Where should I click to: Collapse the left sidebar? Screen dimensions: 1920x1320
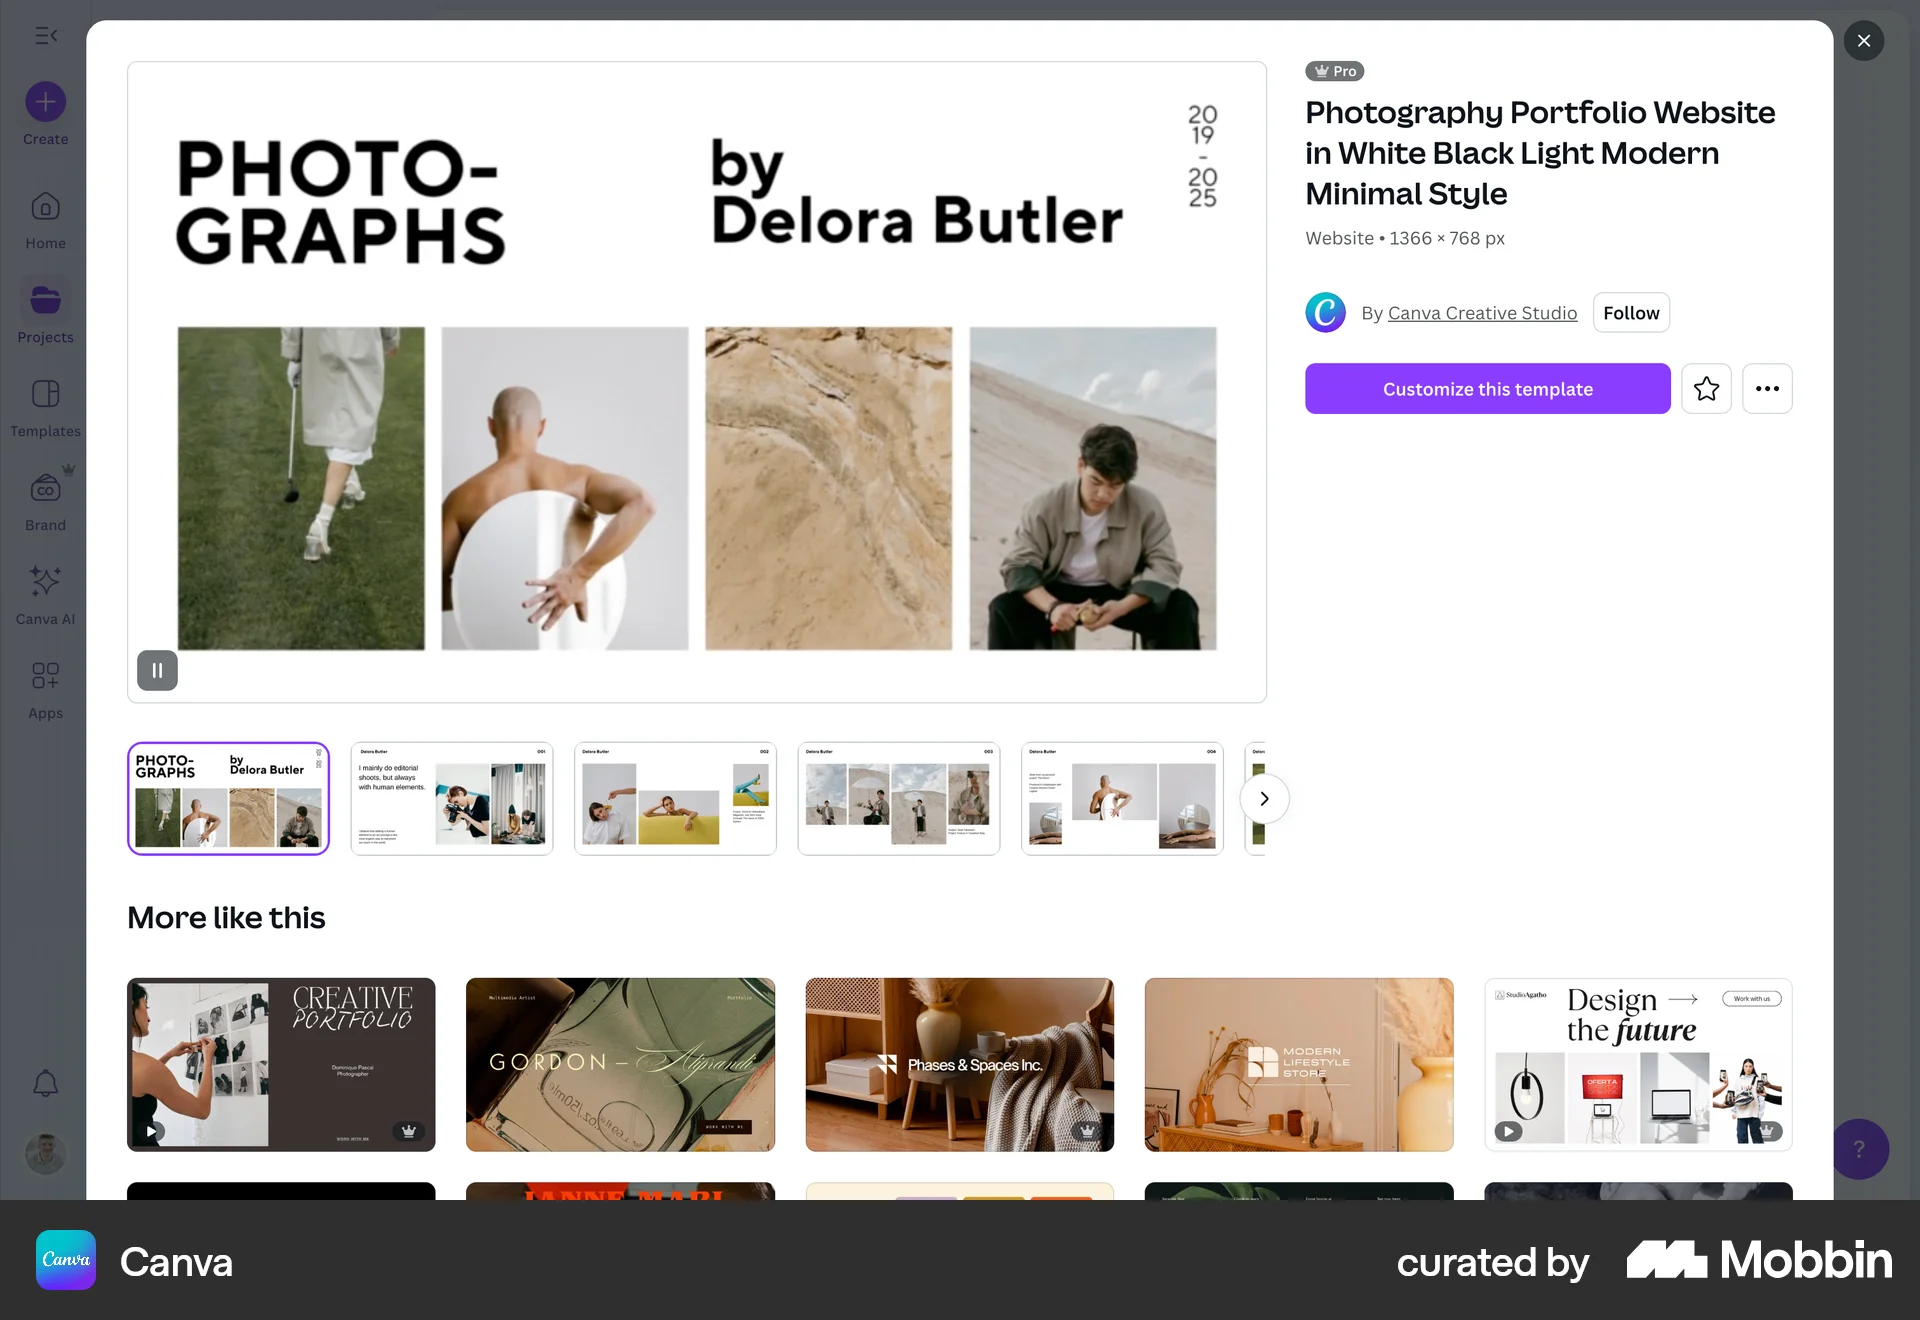(44, 35)
